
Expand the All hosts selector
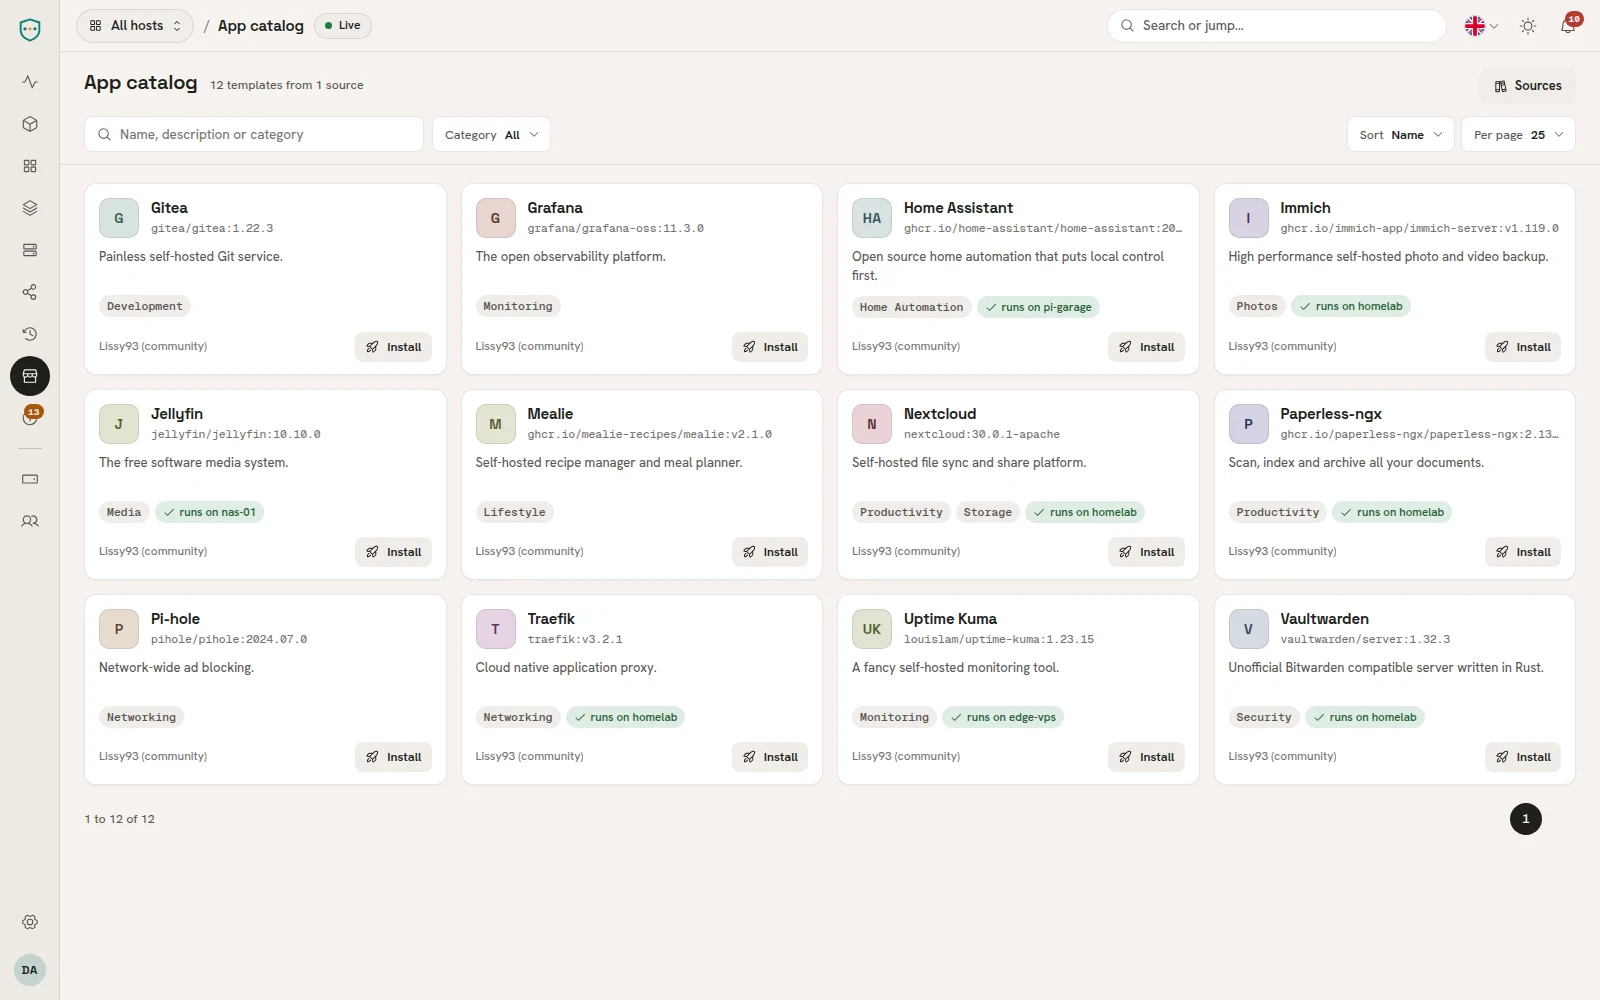pos(135,26)
